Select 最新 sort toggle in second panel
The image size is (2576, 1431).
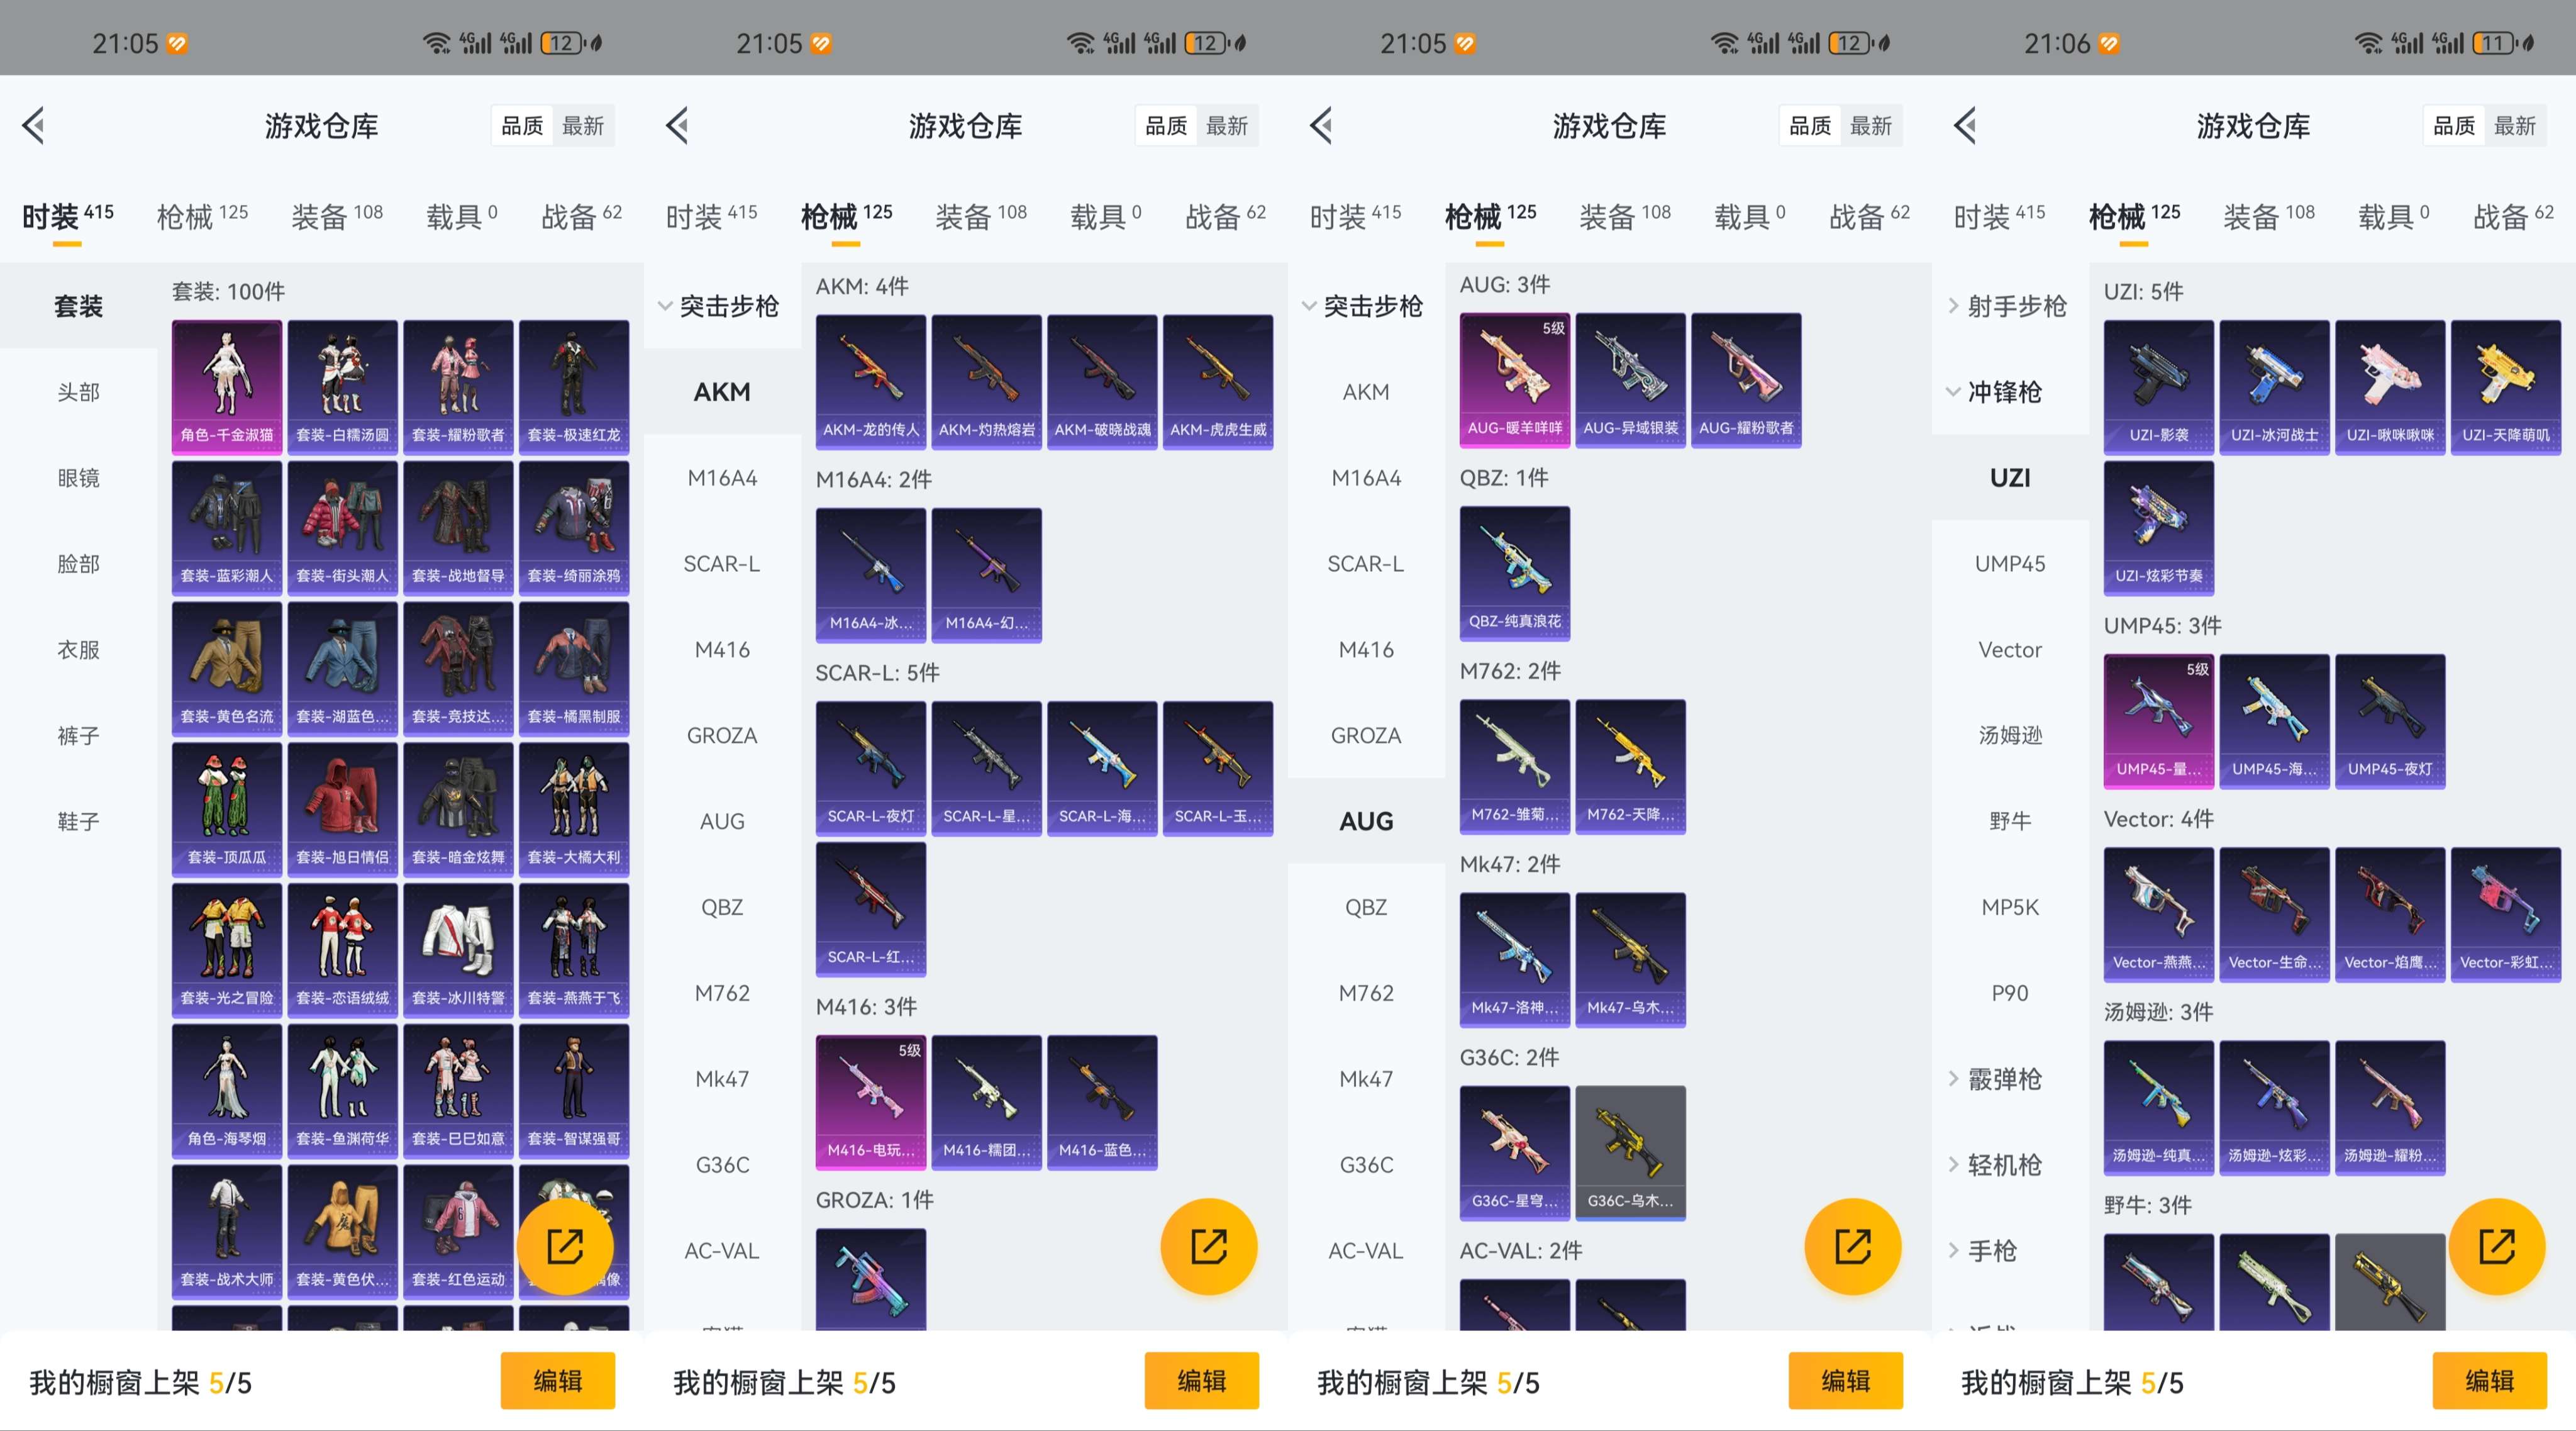click(1227, 126)
